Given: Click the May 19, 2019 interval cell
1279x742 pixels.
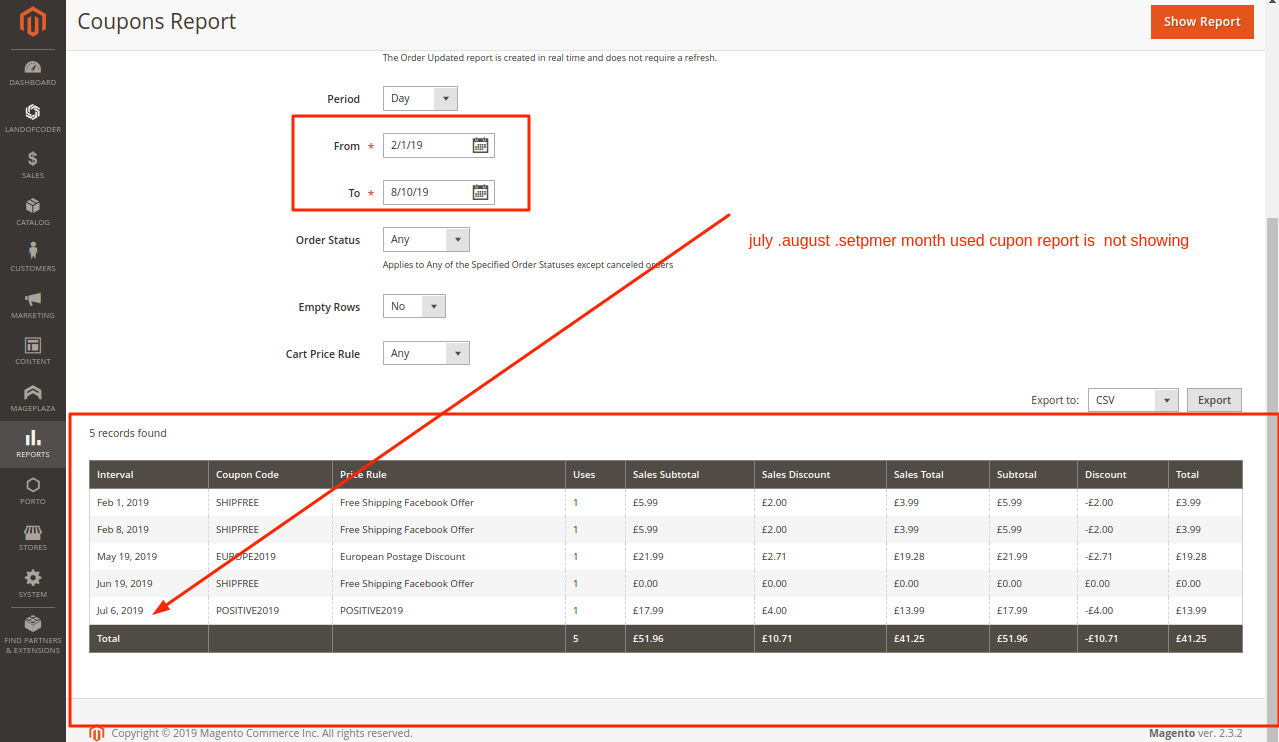Looking at the screenshot, I should (x=148, y=556).
